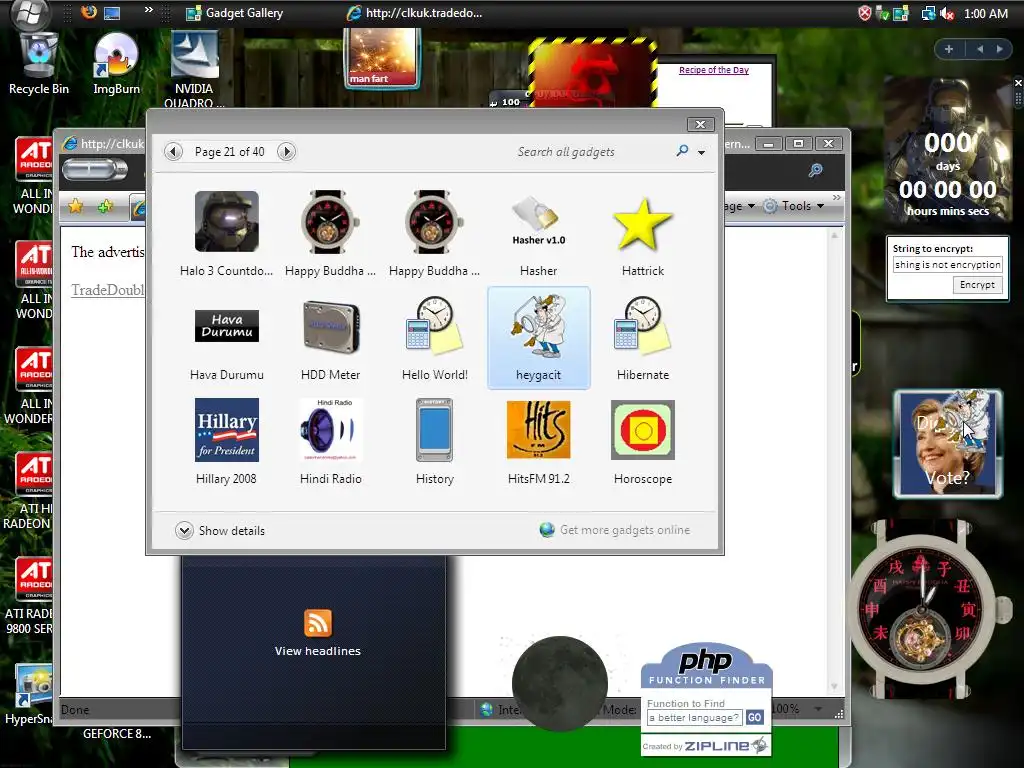Image resolution: width=1024 pixels, height=768 pixels.
Task: Open the NVIDIA QUADRO desktop icon
Action: coord(194,69)
